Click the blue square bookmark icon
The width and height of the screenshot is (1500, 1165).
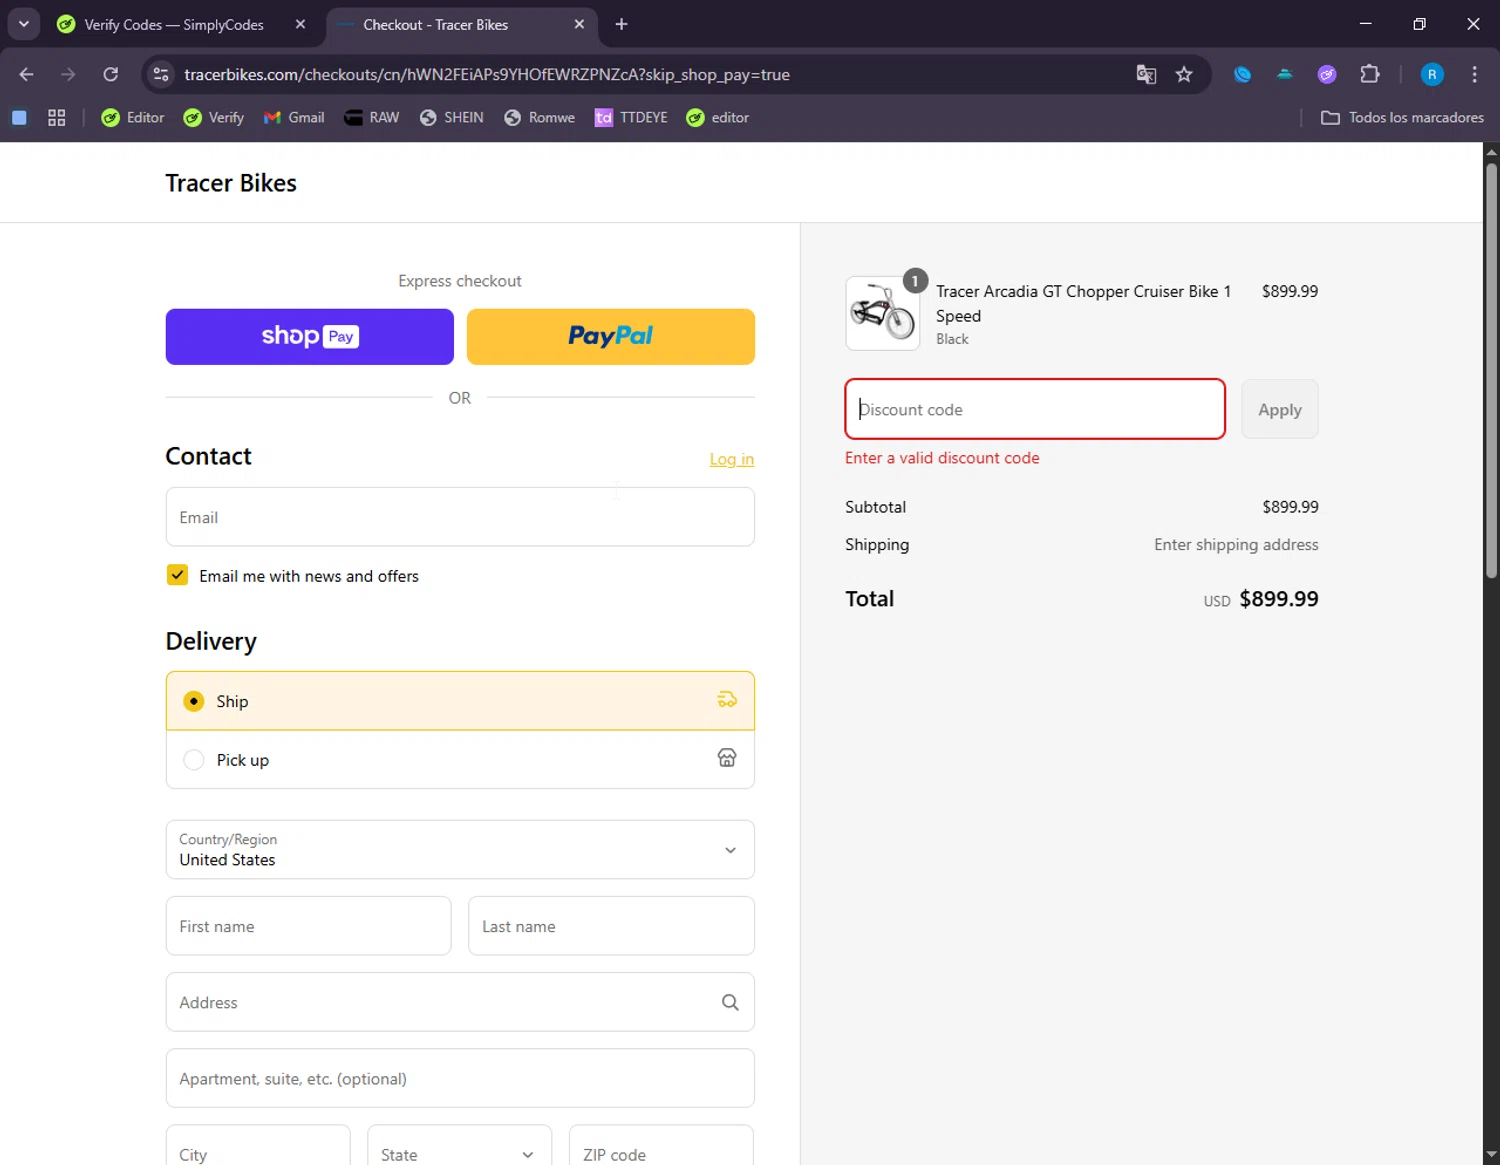click(19, 117)
